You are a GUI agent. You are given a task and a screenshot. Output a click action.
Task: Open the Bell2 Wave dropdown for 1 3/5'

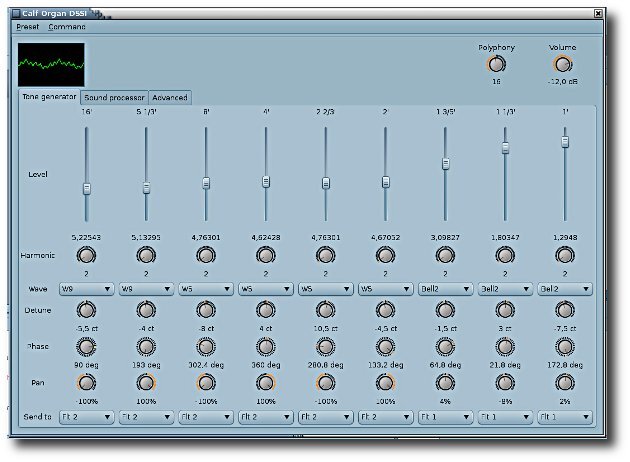coord(445,289)
